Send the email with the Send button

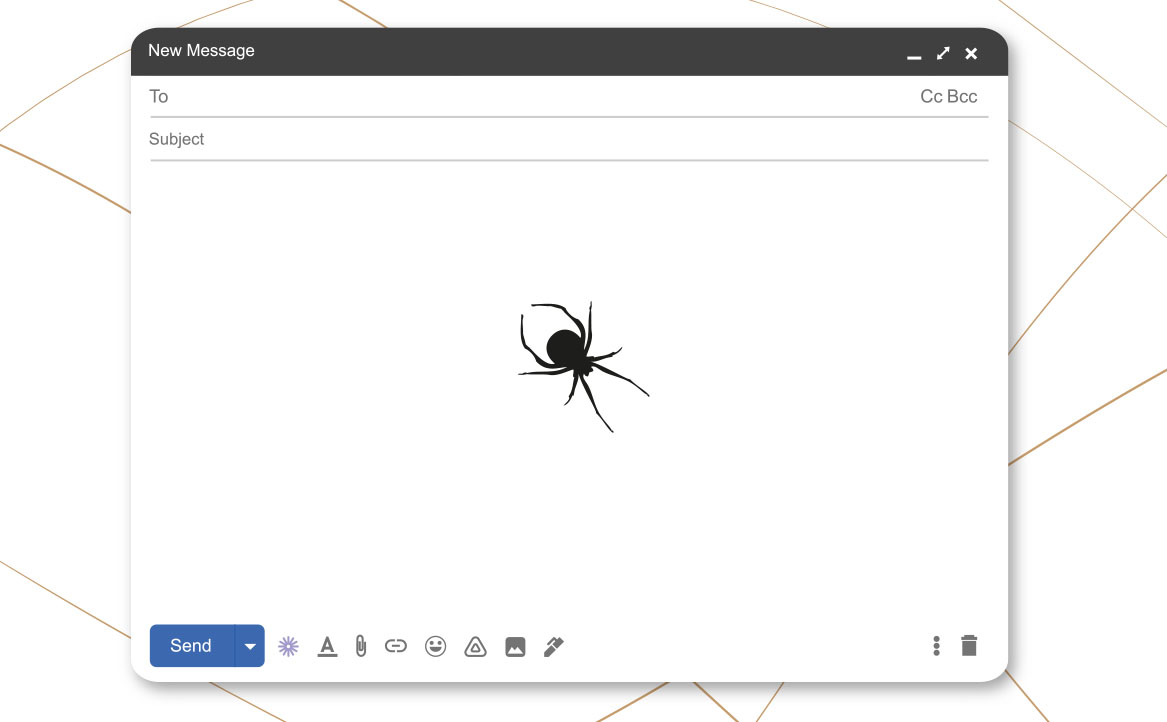pyautogui.click(x=192, y=645)
